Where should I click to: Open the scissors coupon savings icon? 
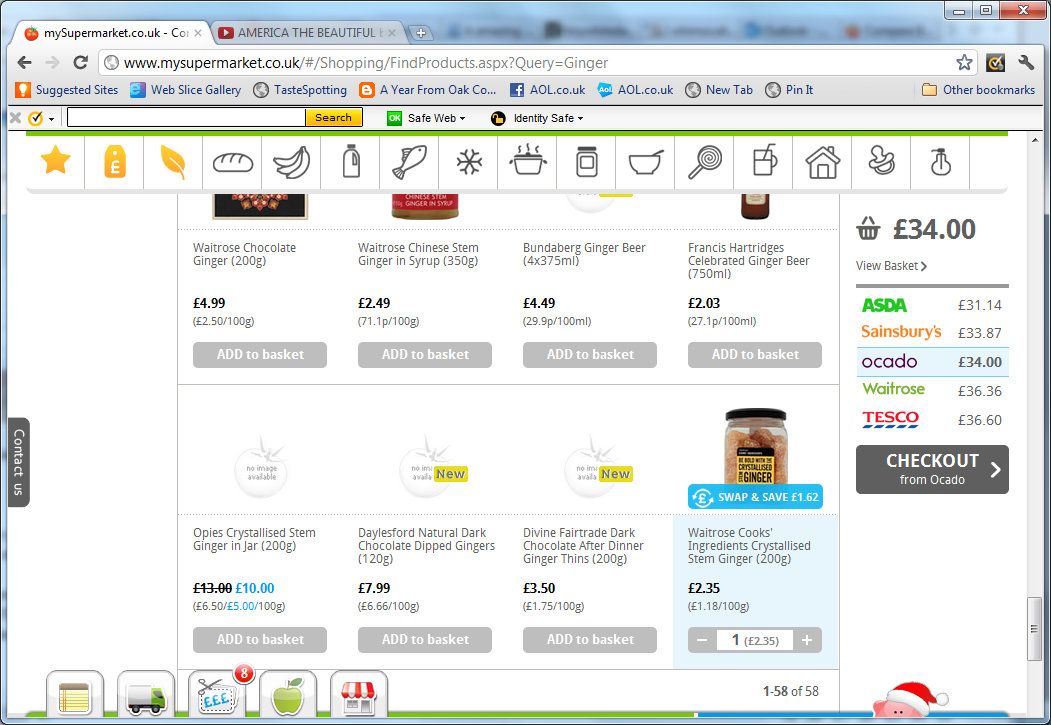click(217, 695)
